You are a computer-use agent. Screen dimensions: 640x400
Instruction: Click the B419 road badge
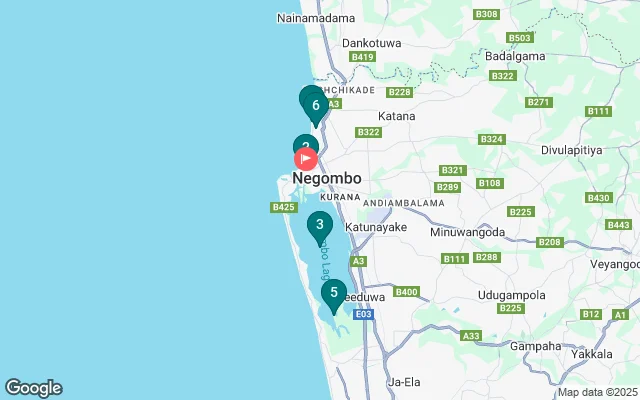362,57
